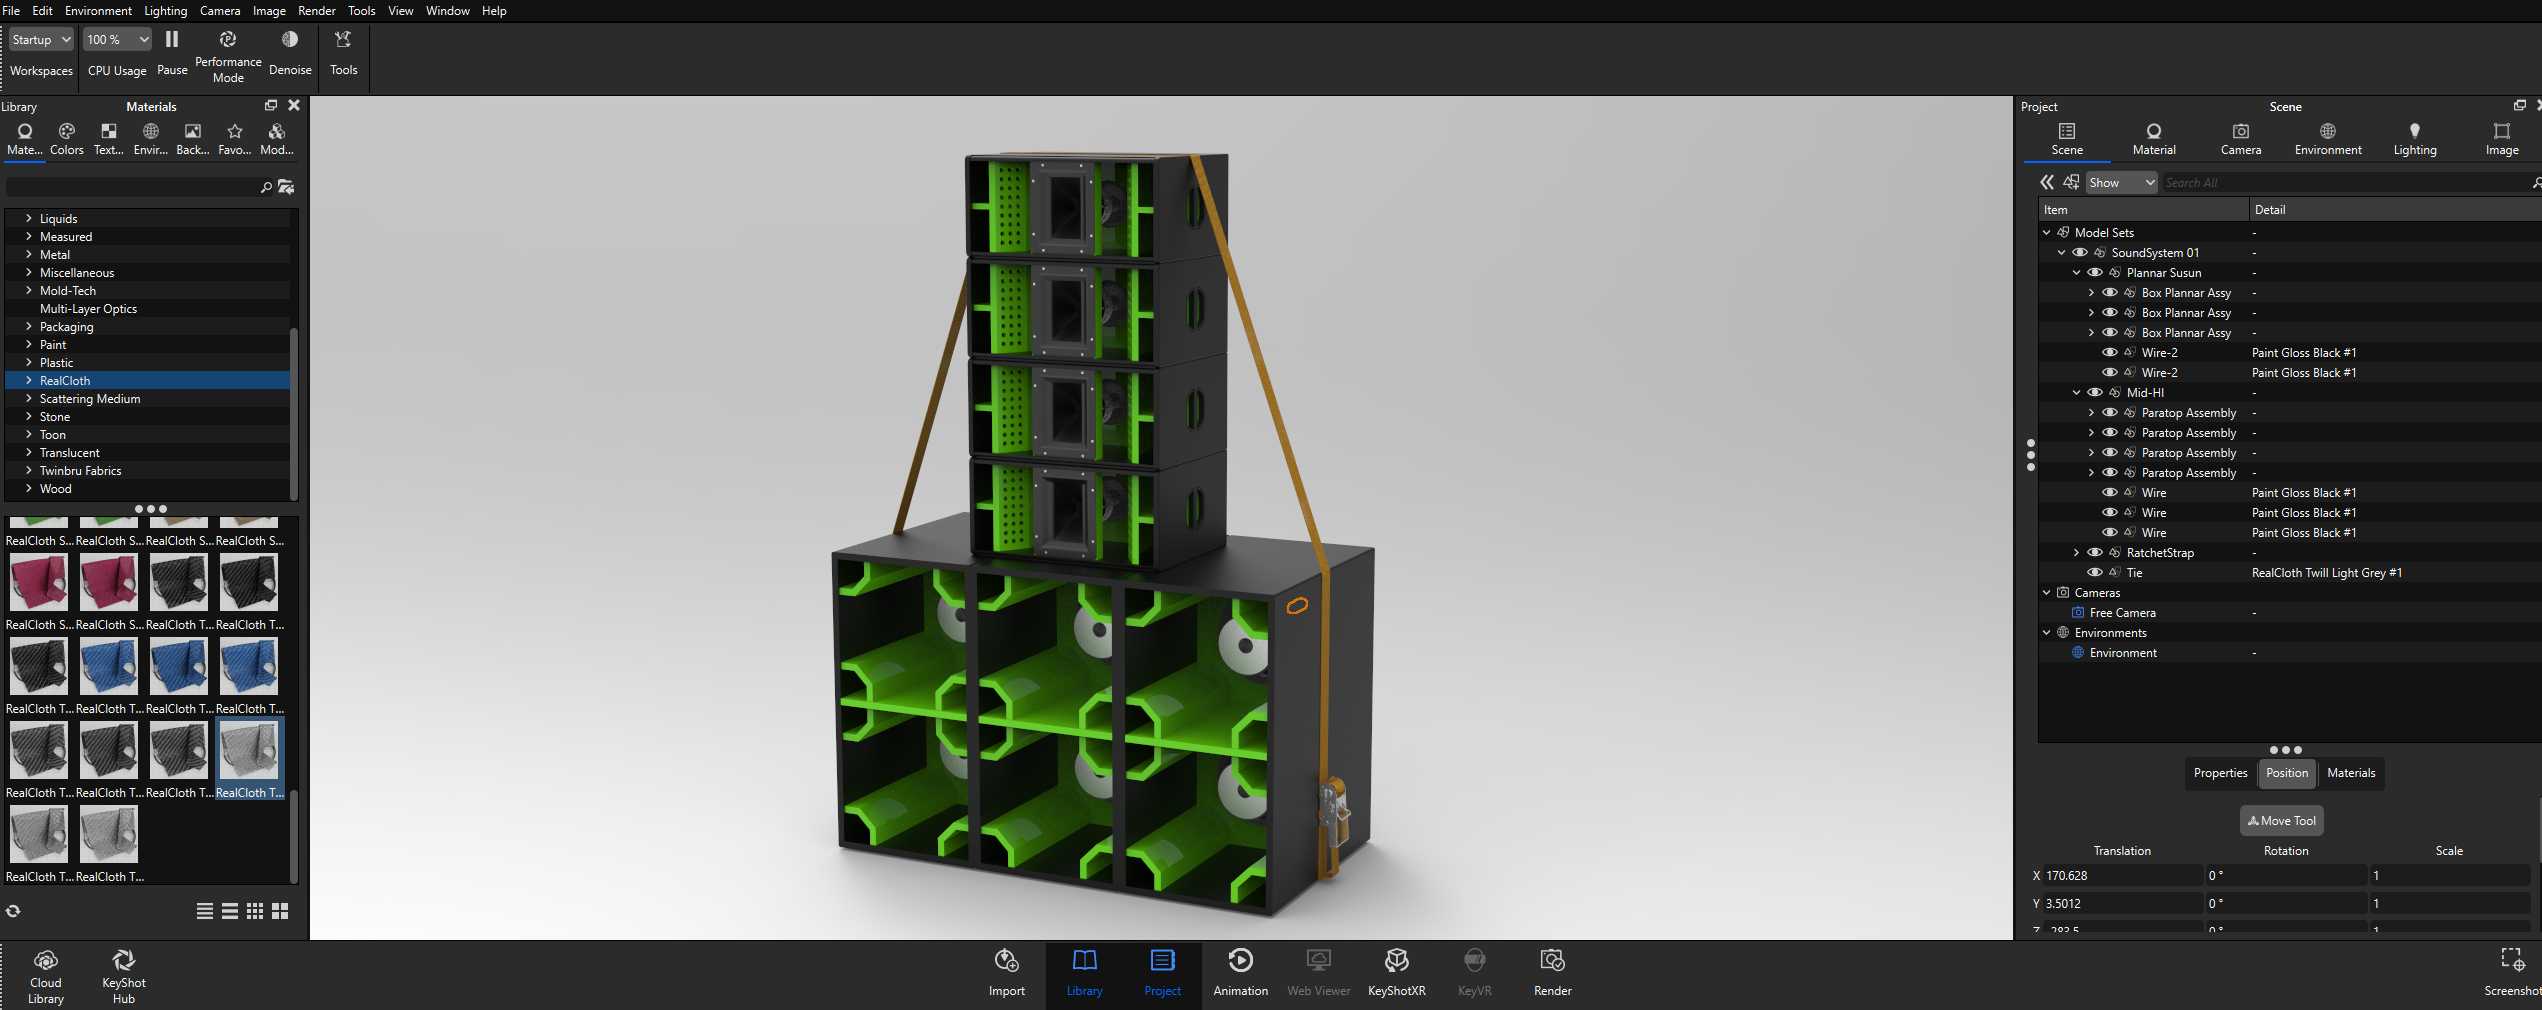The height and width of the screenshot is (1010, 2542).
Task: Open the Lighting menu
Action: tap(165, 11)
